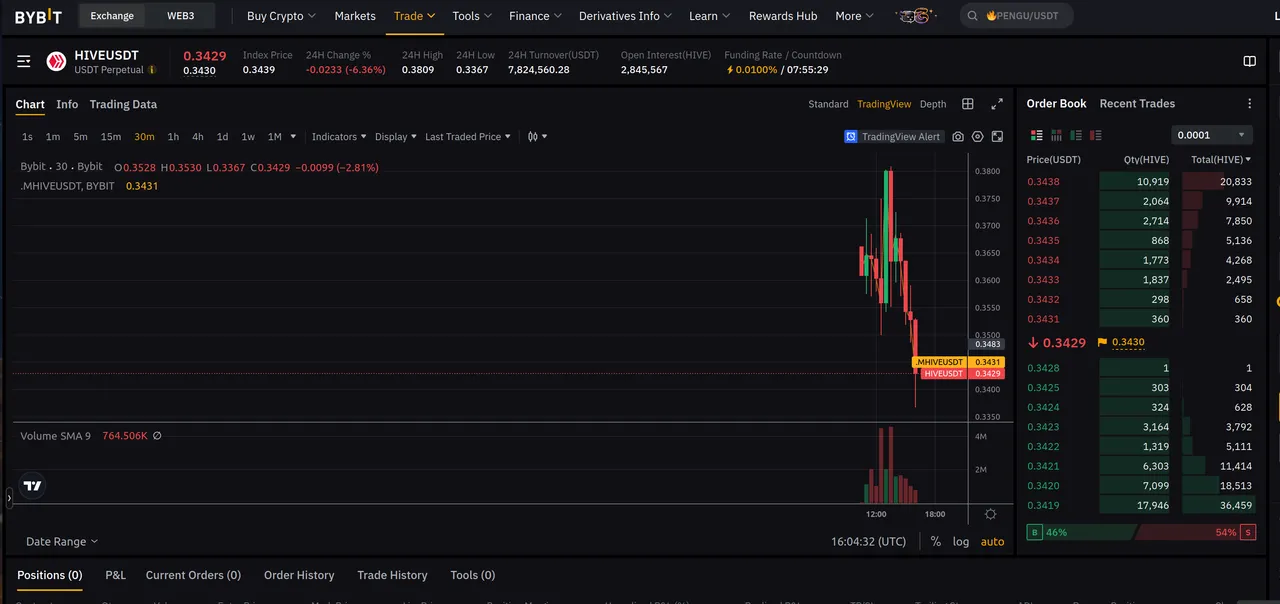Switch to the Trading Data tab
The height and width of the screenshot is (604, 1280).
click(123, 104)
